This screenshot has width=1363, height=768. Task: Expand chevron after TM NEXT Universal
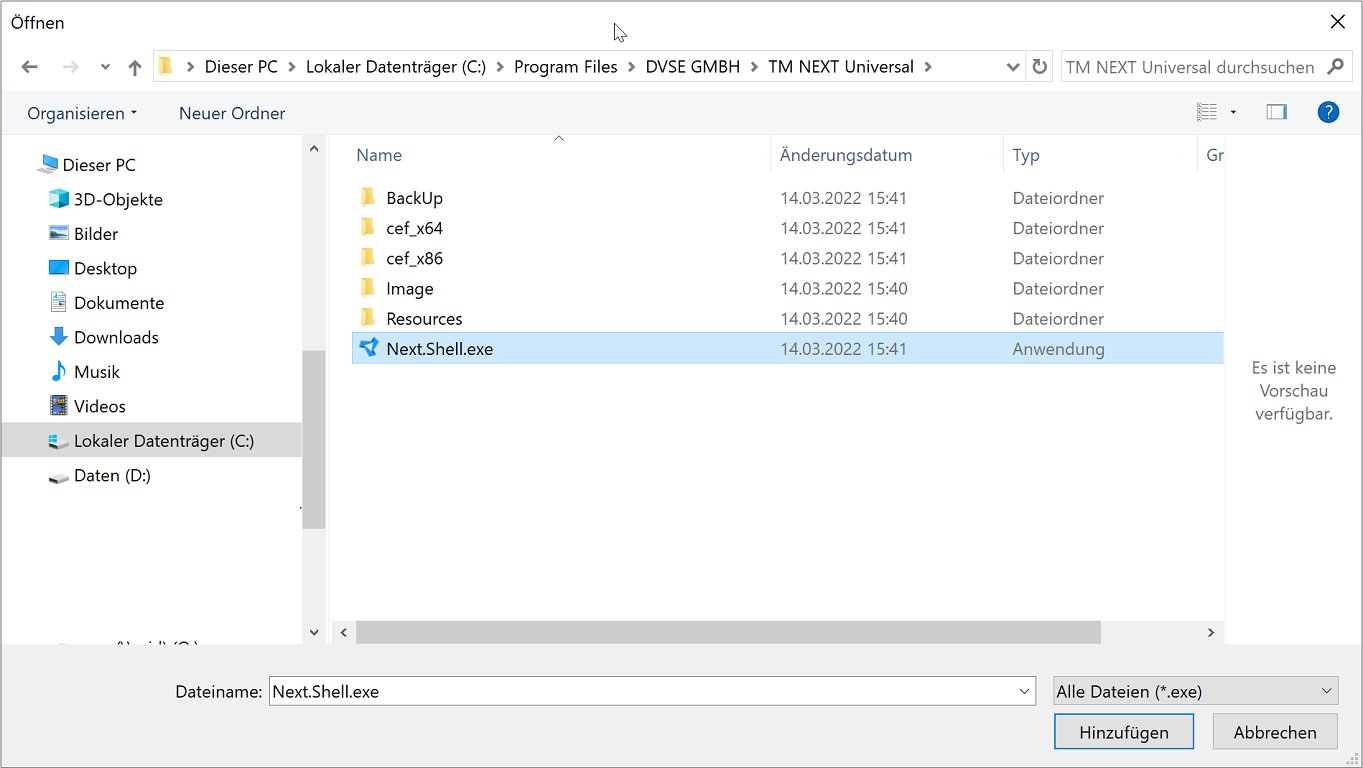click(928, 67)
